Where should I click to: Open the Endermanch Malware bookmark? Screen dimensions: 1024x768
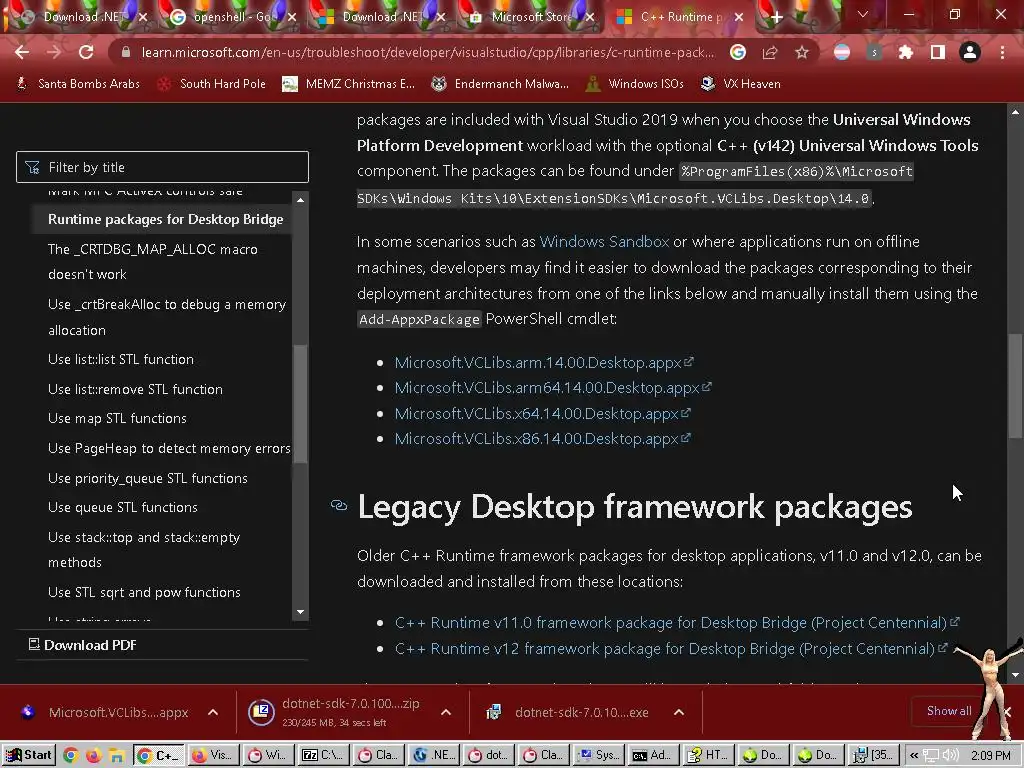pyautogui.click(x=500, y=84)
